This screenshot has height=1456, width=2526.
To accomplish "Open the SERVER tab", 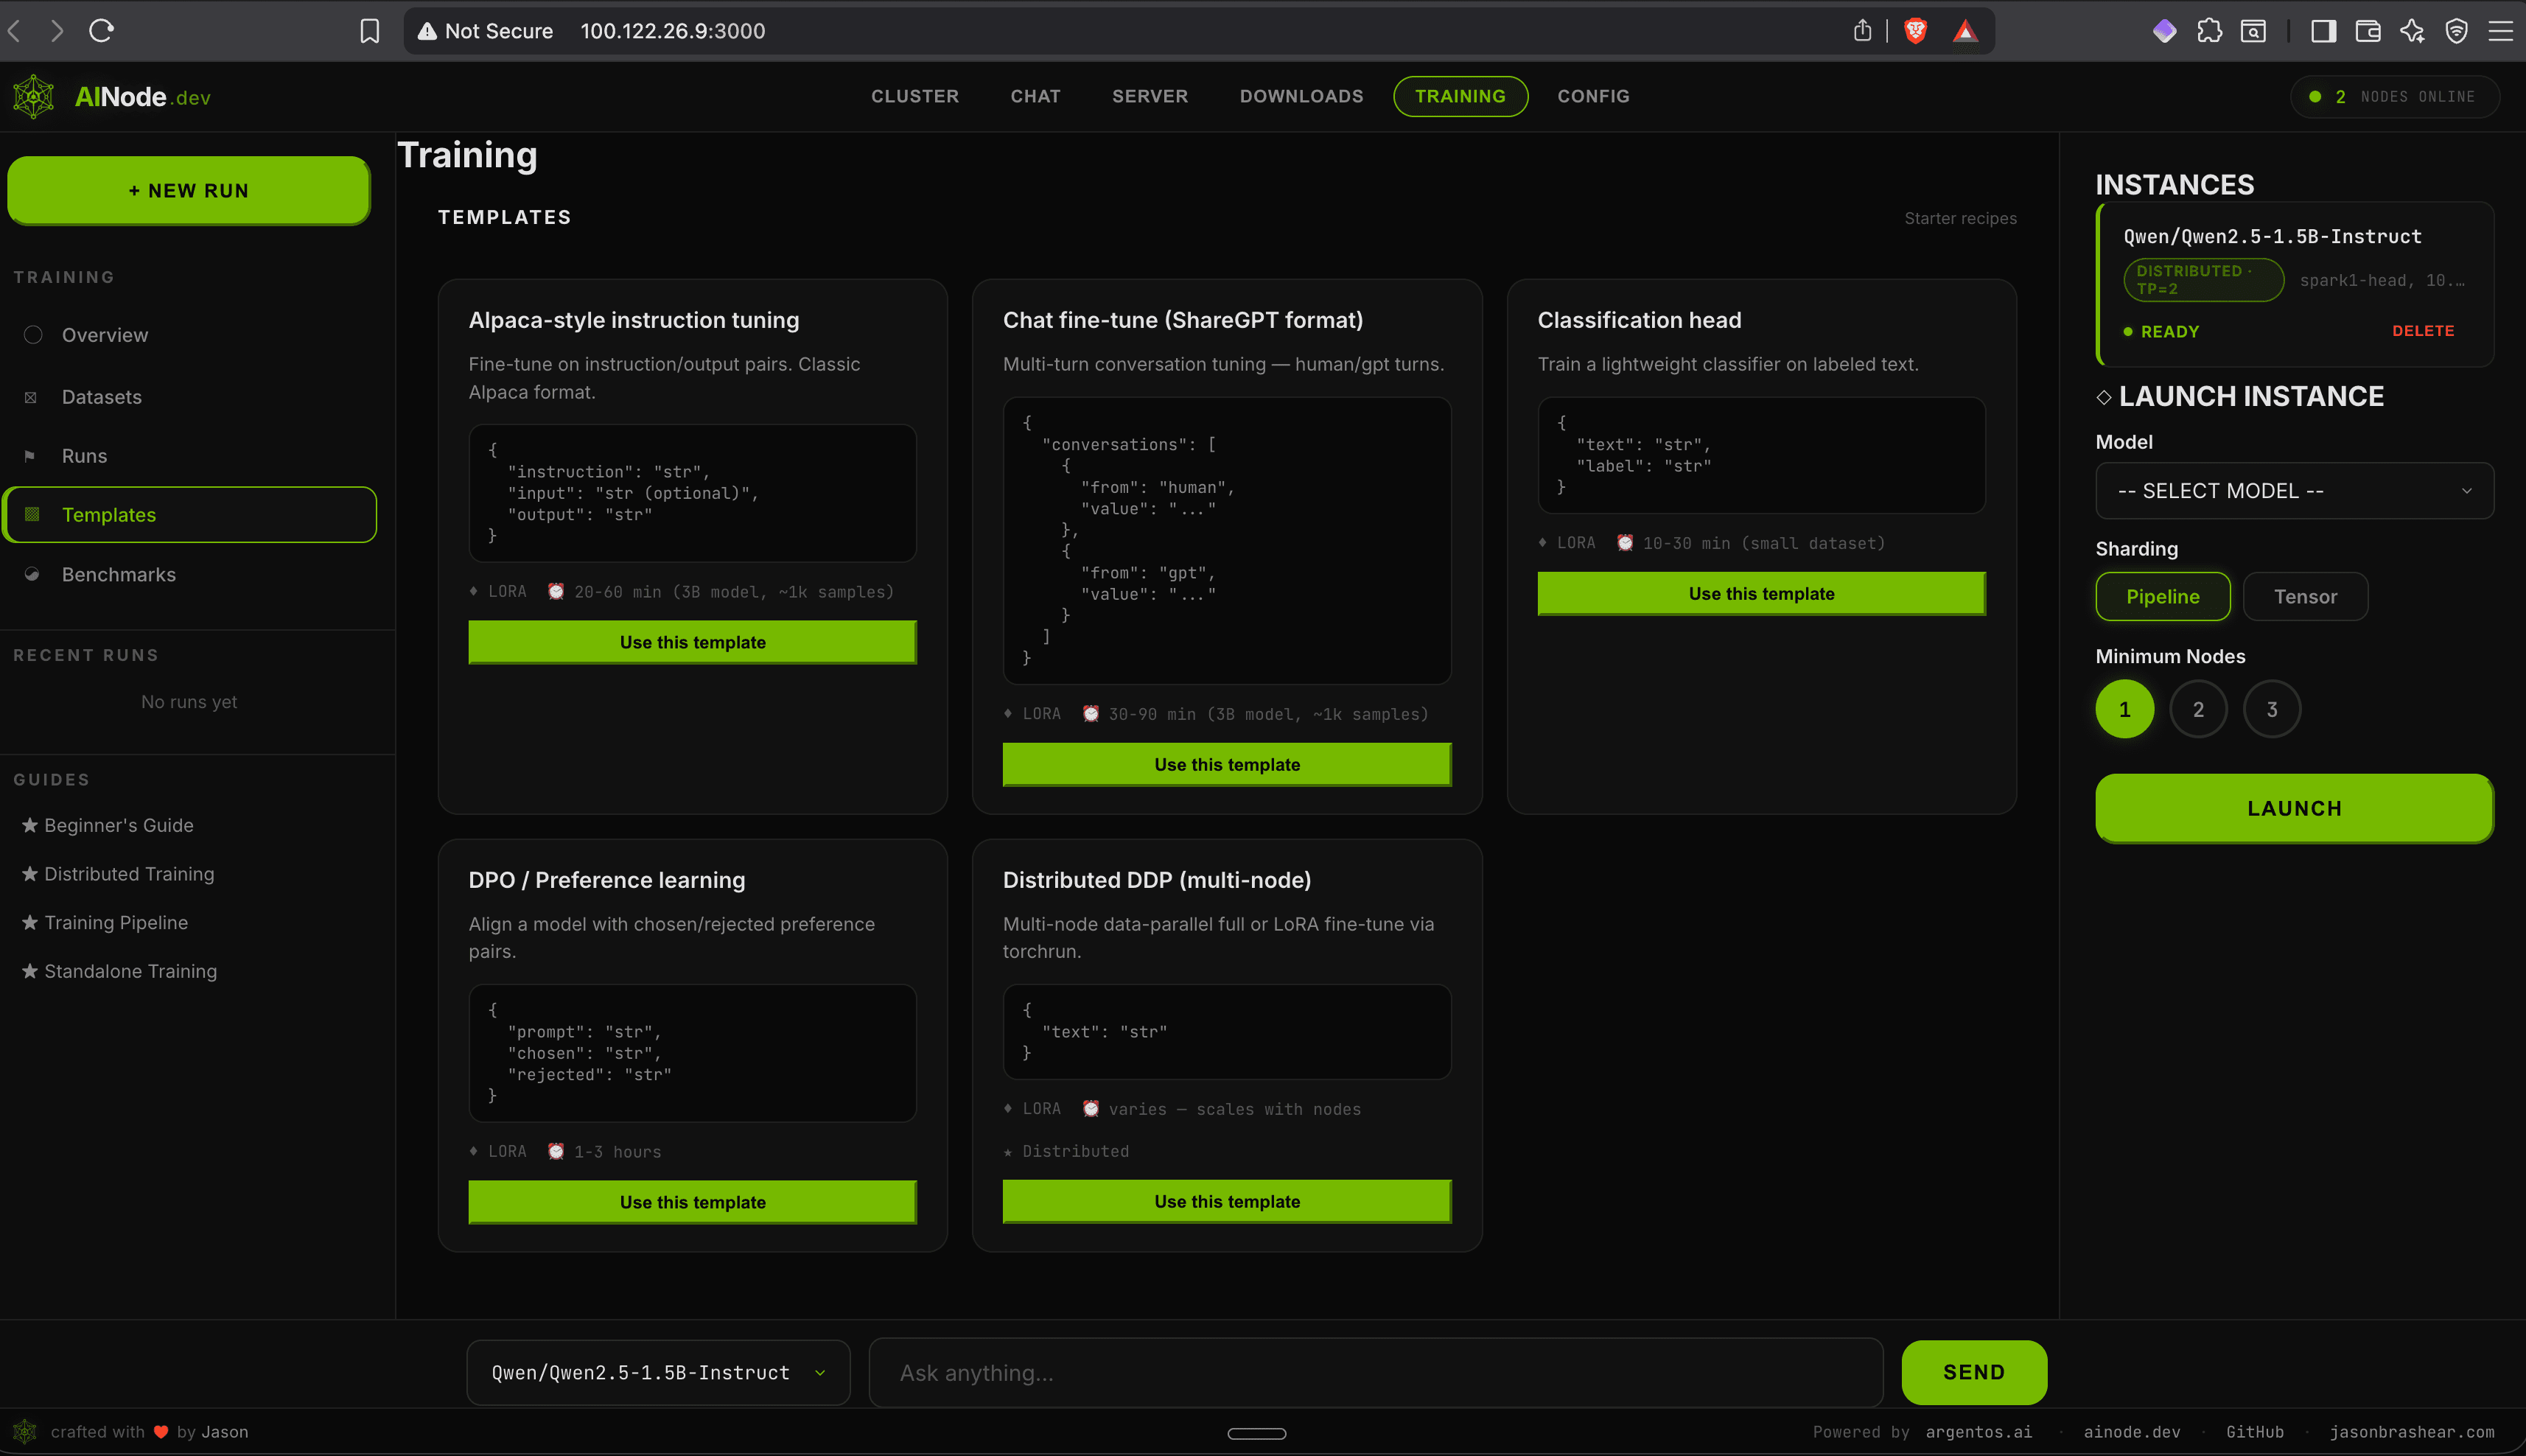I will [1150, 96].
